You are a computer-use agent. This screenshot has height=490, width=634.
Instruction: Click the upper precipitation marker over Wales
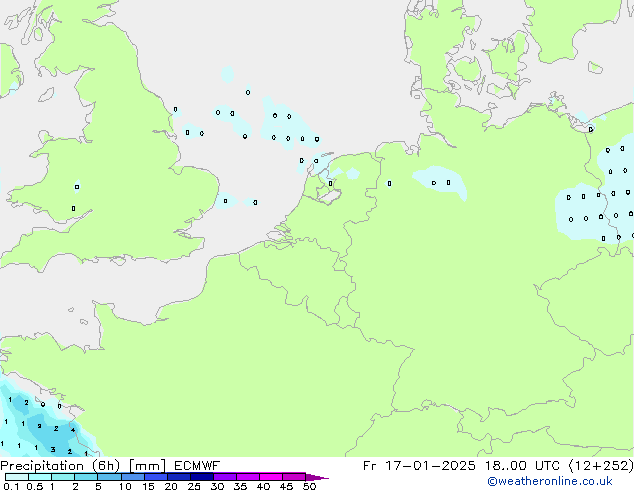77,186
